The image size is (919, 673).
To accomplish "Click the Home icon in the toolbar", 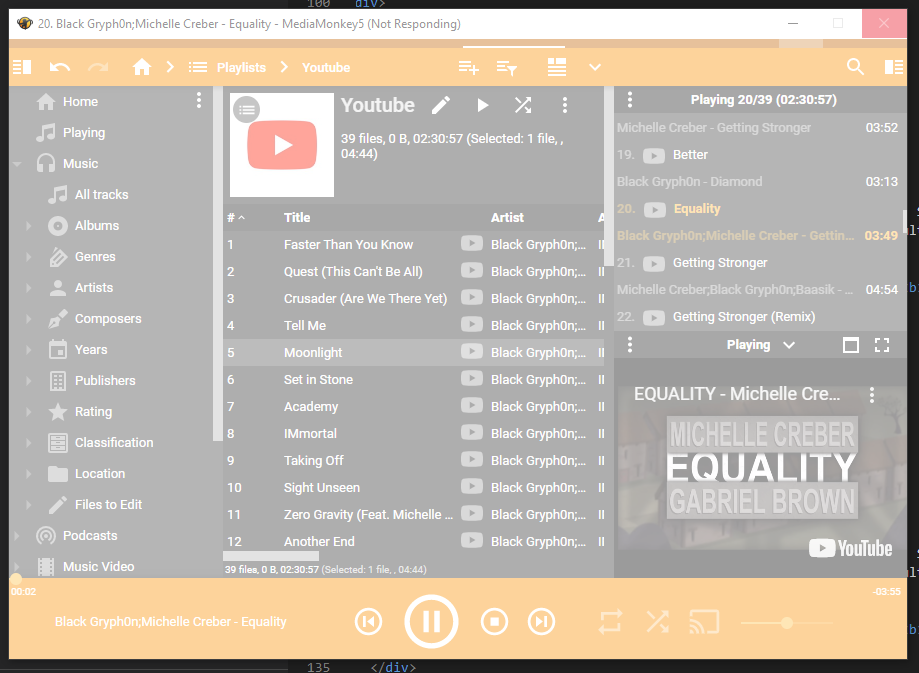I will point(142,67).
